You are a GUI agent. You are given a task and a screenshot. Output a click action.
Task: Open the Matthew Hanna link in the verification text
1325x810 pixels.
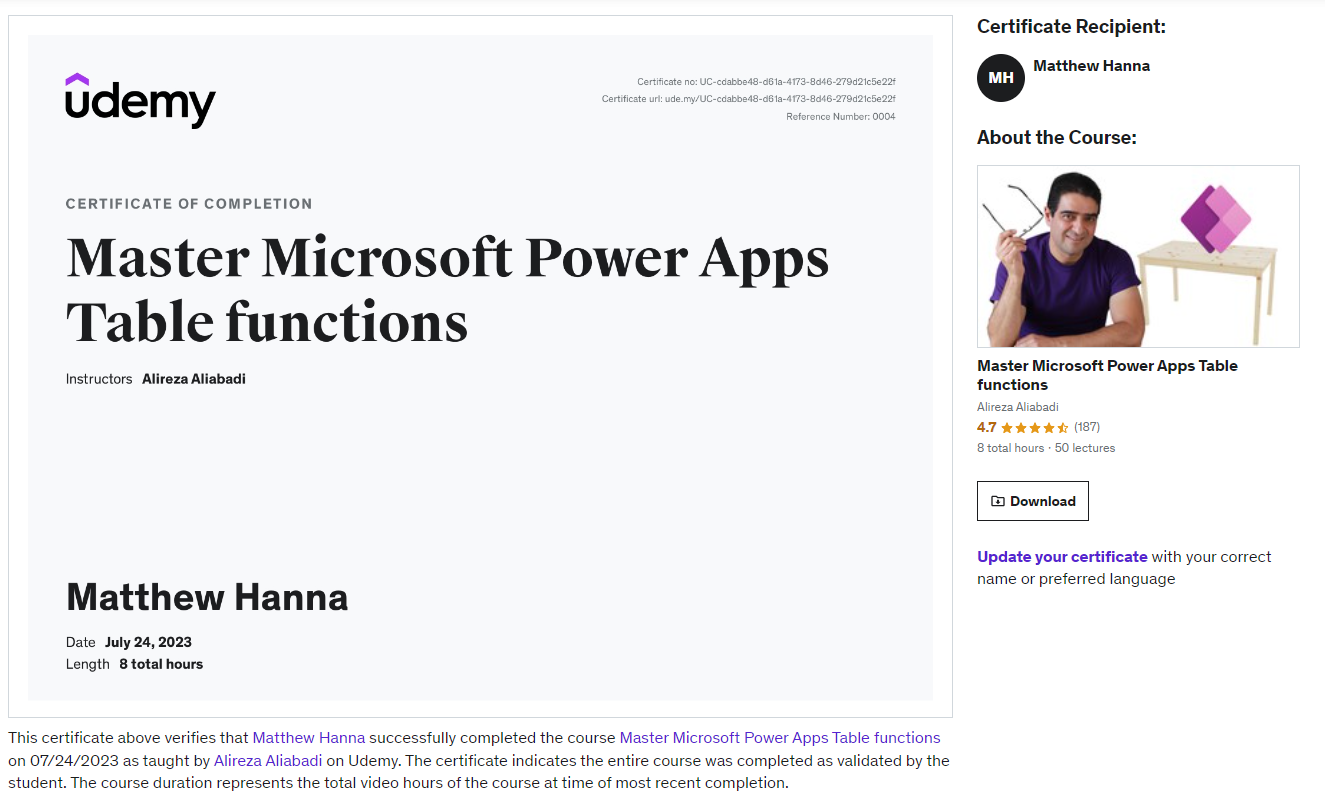pyautogui.click(x=309, y=738)
